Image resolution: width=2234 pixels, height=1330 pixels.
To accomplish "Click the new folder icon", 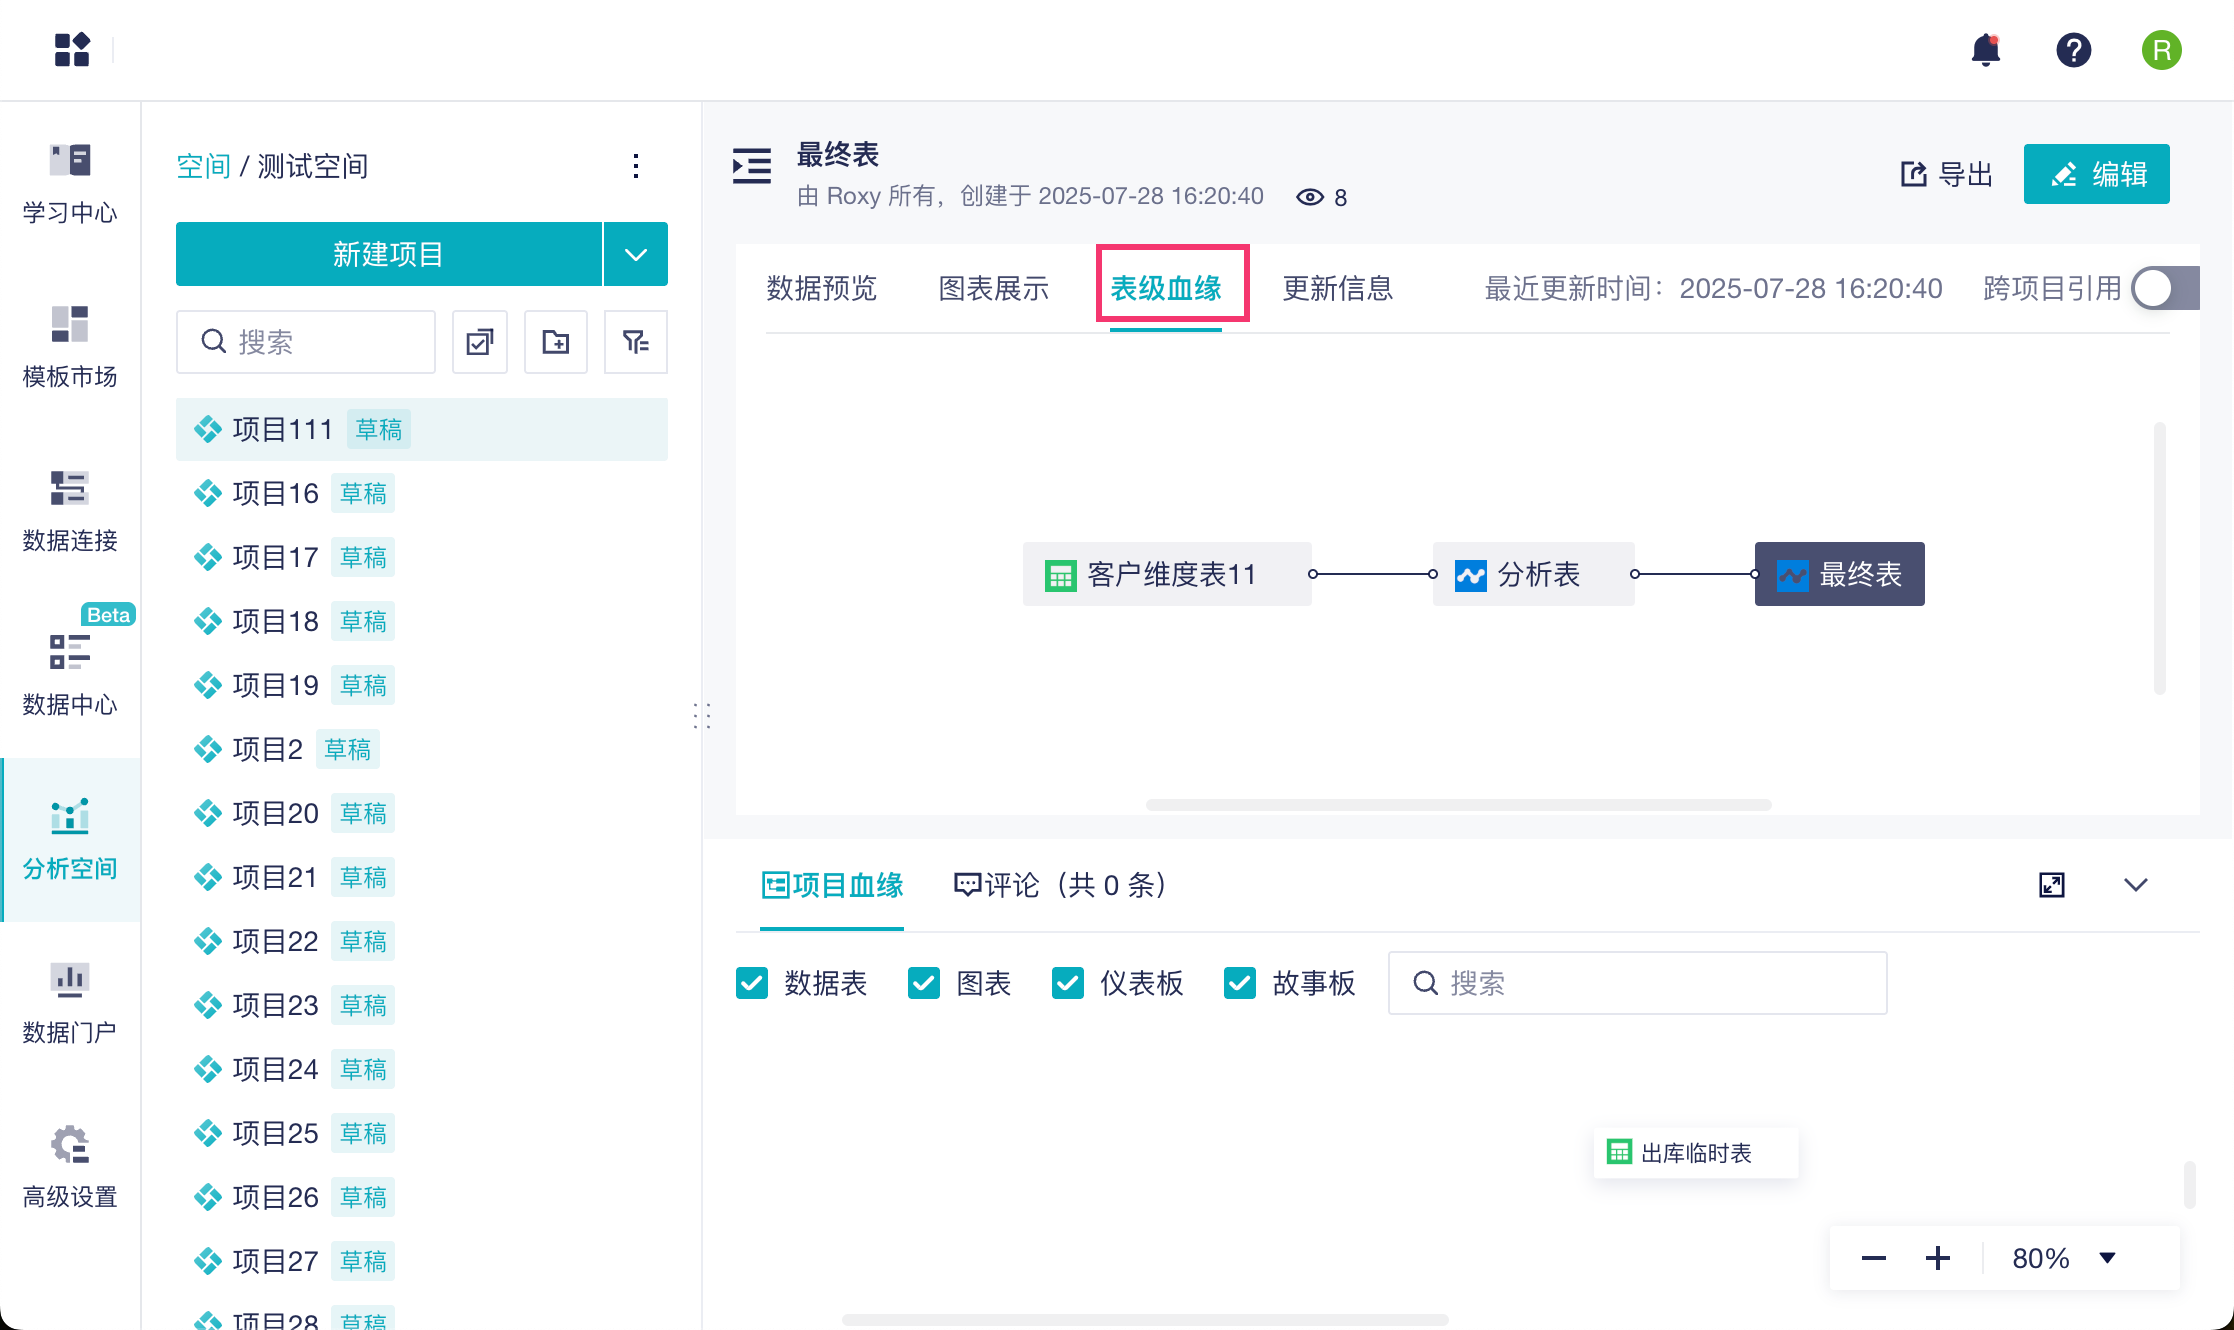I will (556, 342).
